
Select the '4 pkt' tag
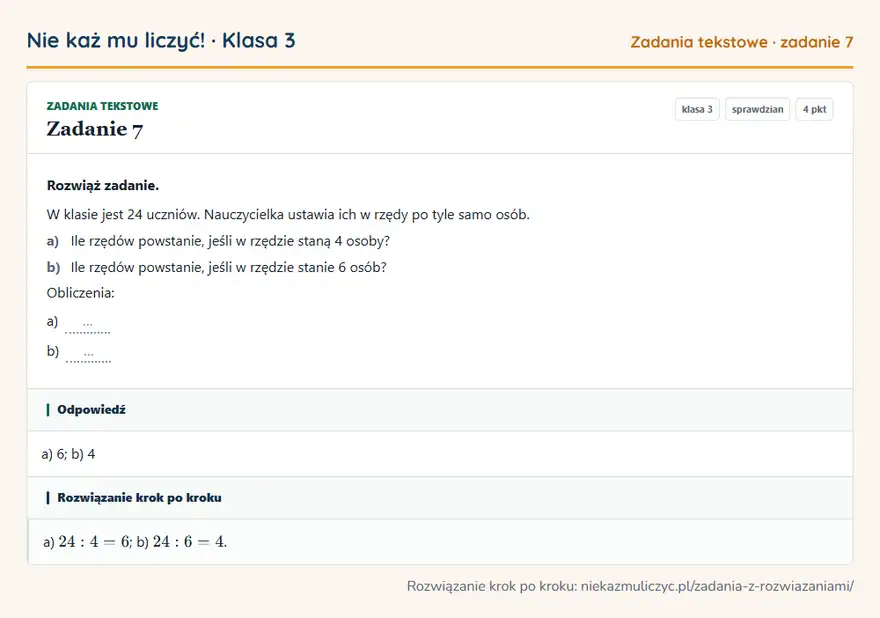[814, 109]
